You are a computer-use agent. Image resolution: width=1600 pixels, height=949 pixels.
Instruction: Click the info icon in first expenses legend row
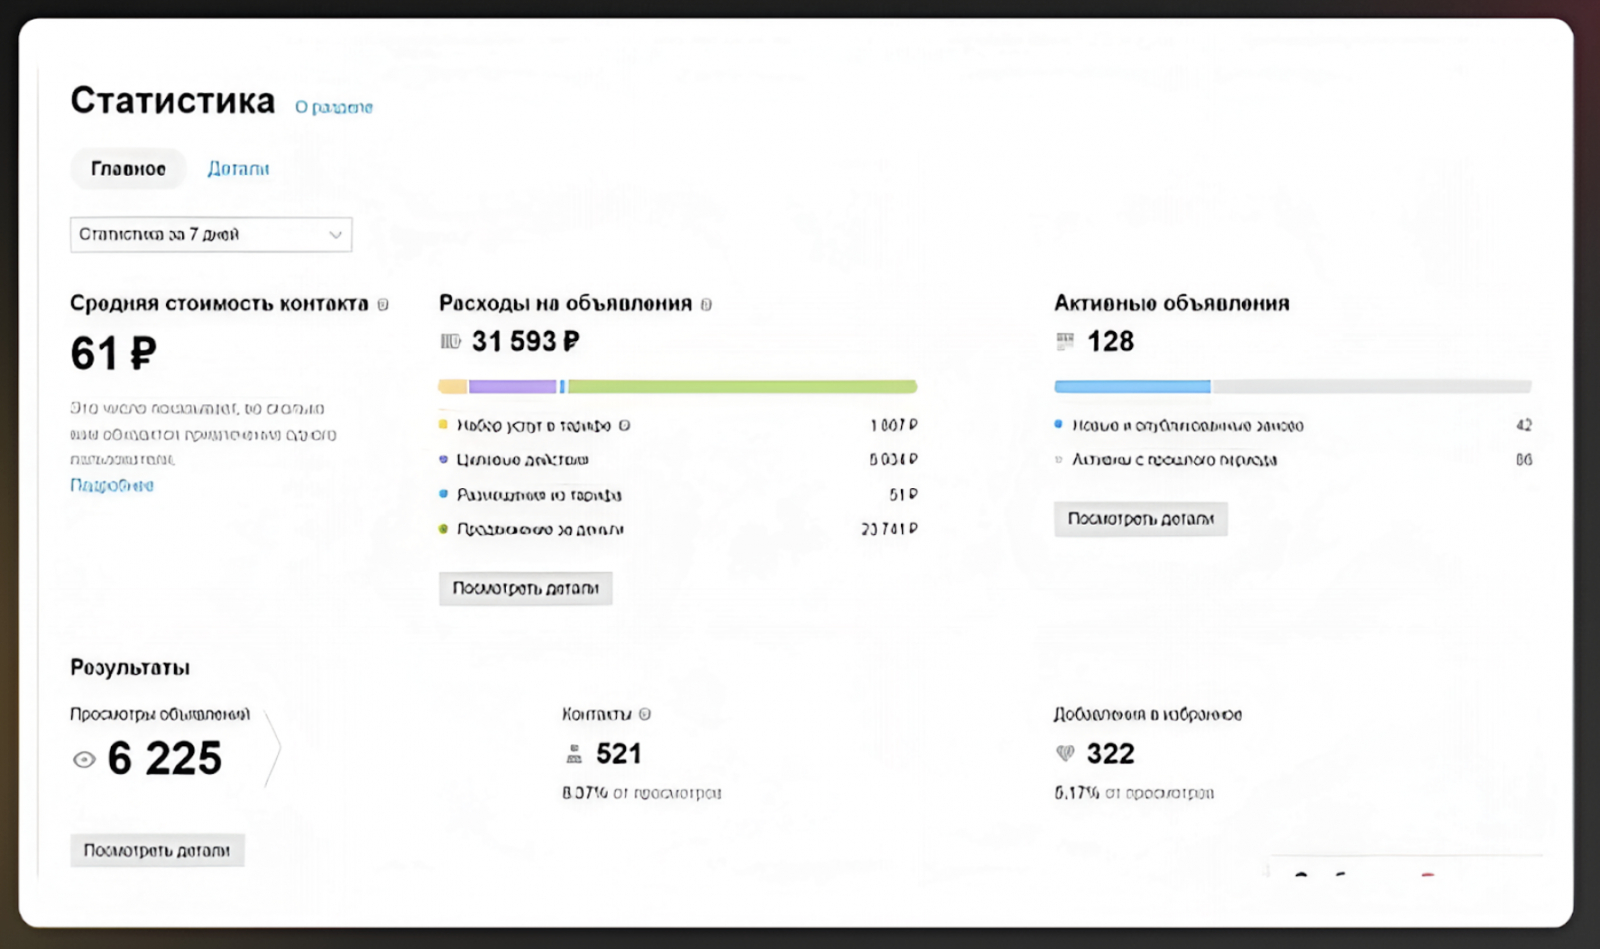point(624,425)
